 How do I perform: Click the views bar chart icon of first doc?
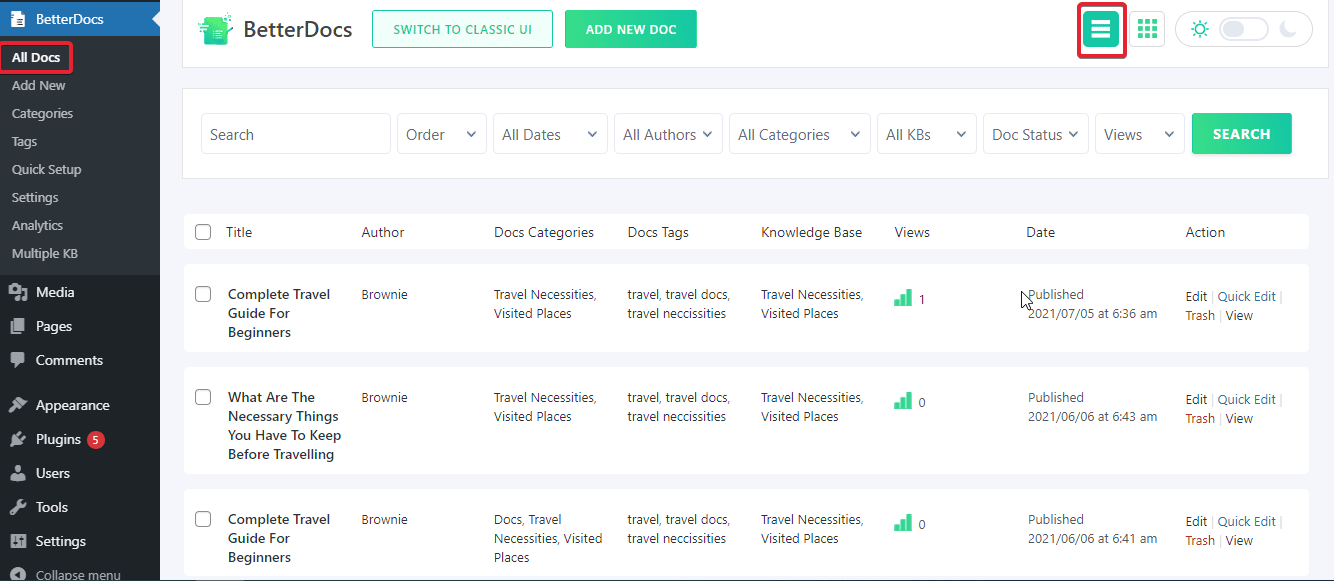pos(903,298)
